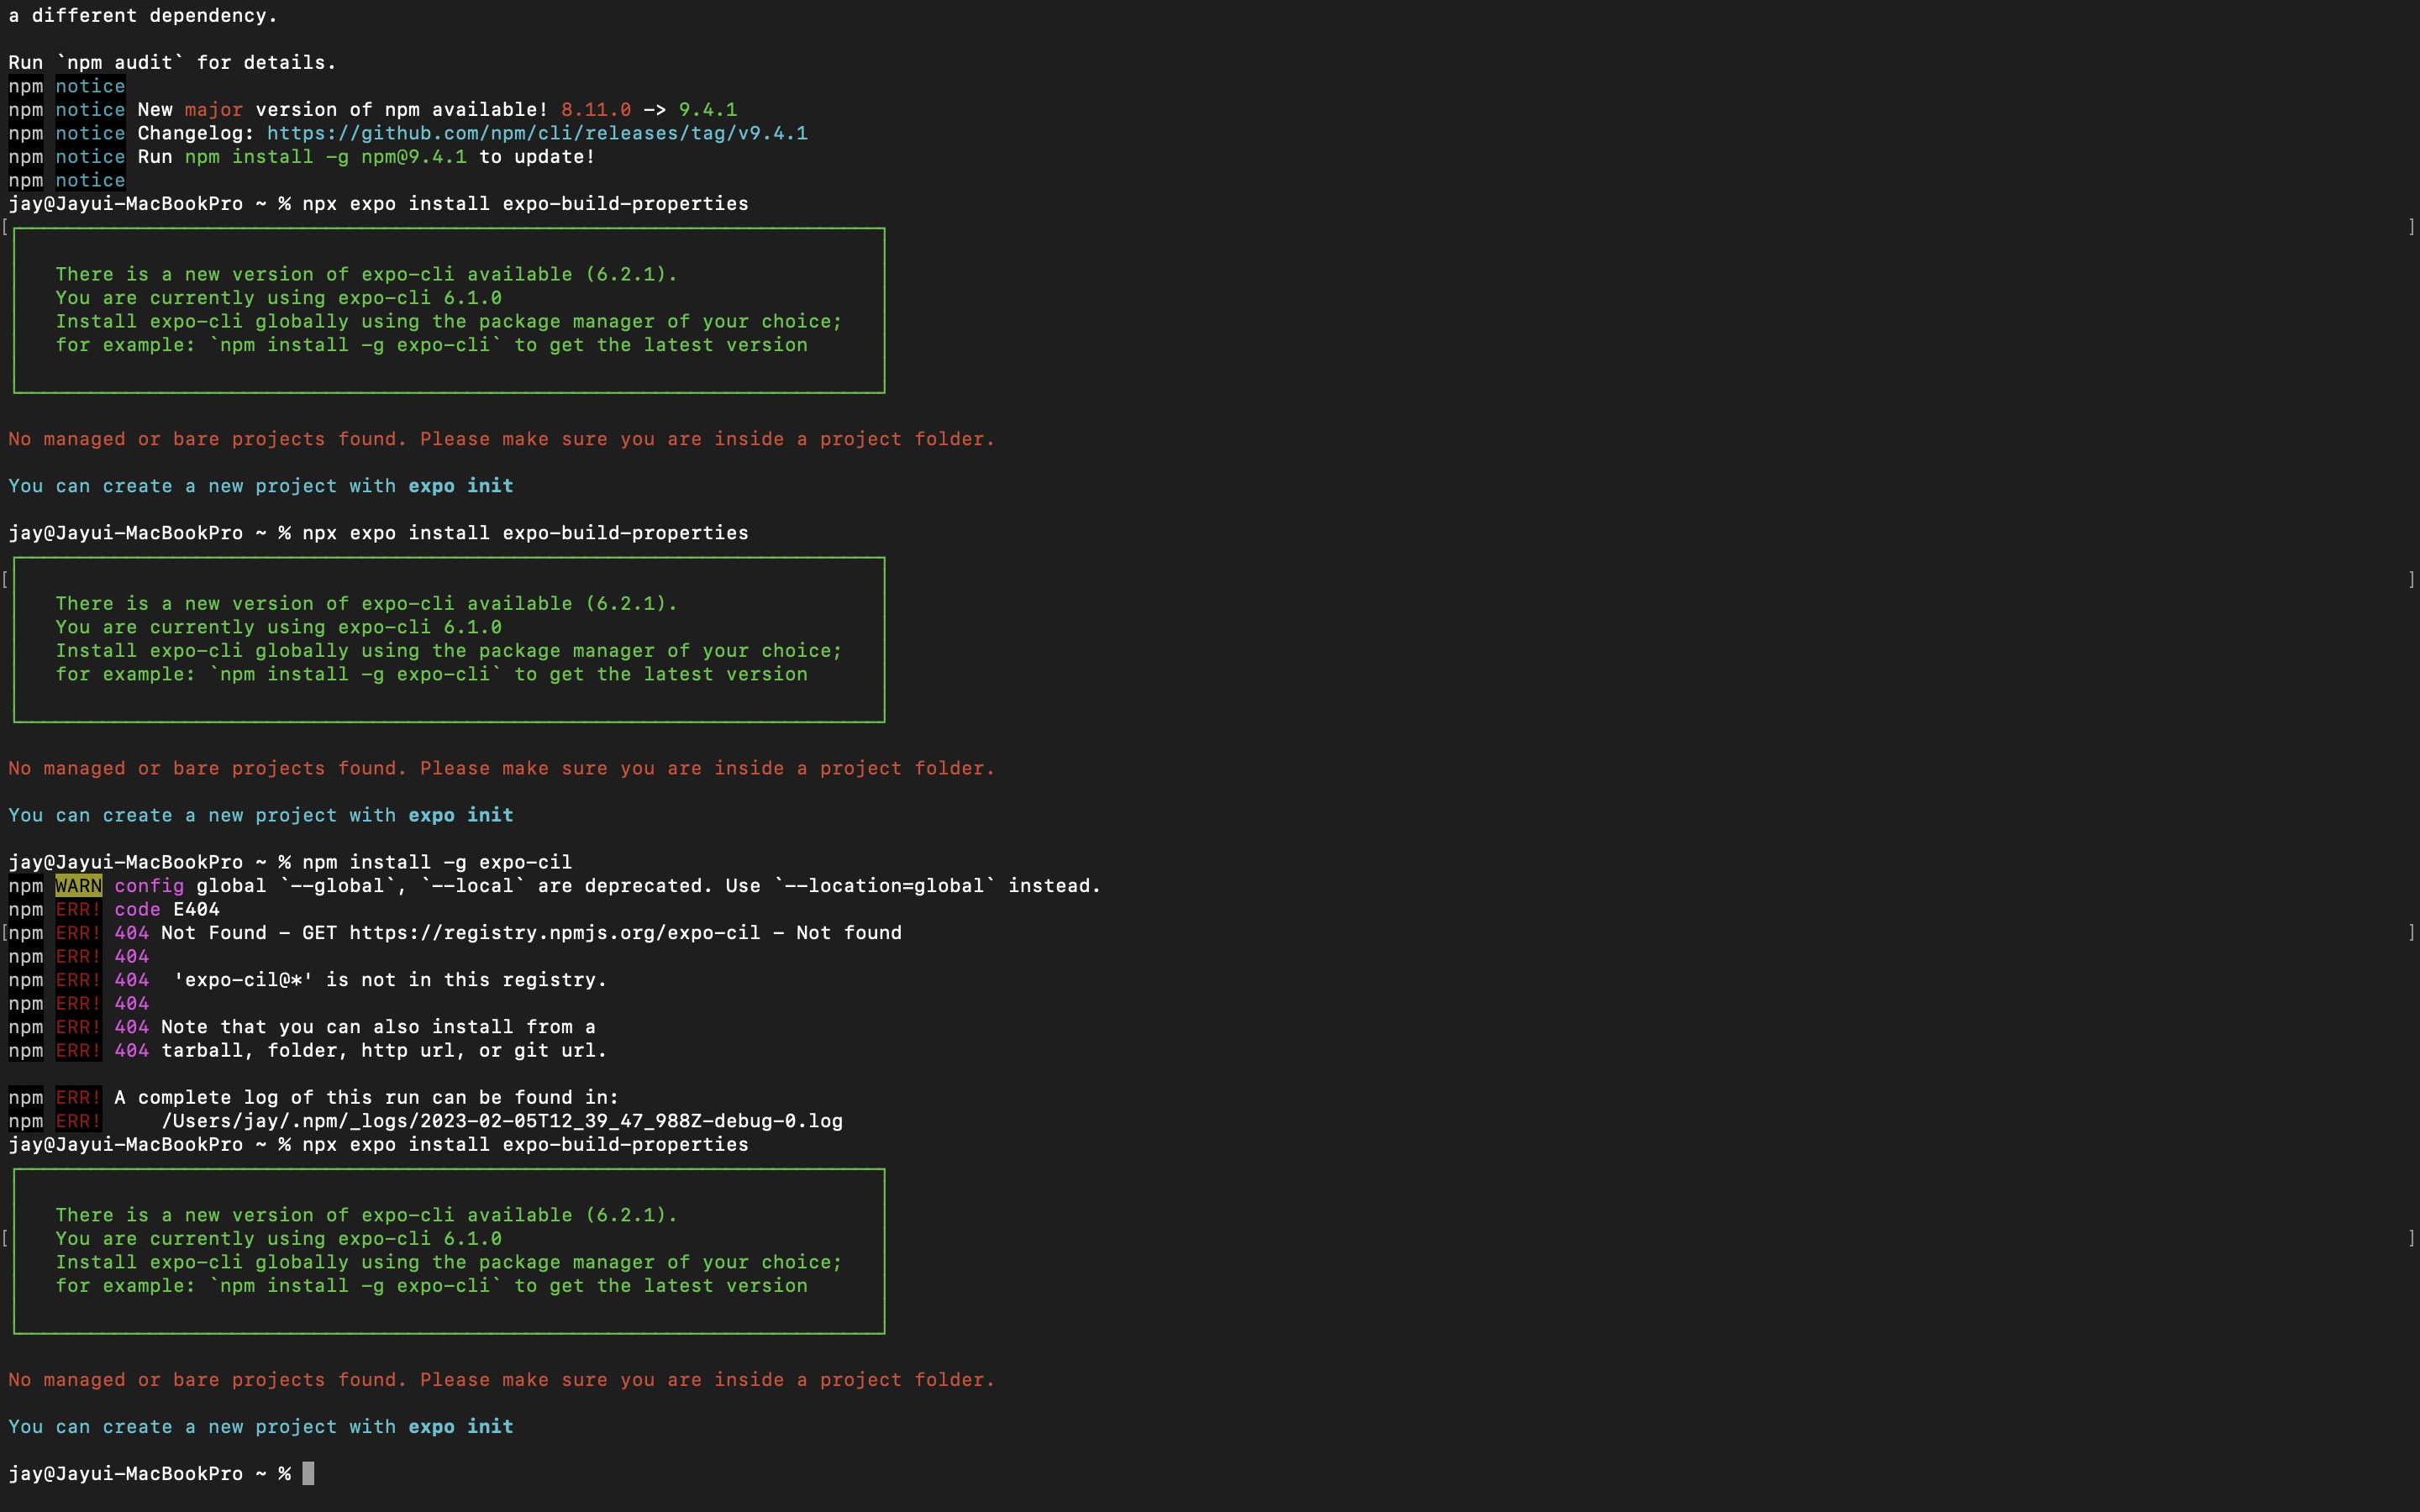Click the "Changelog:" label

point(196,133)
